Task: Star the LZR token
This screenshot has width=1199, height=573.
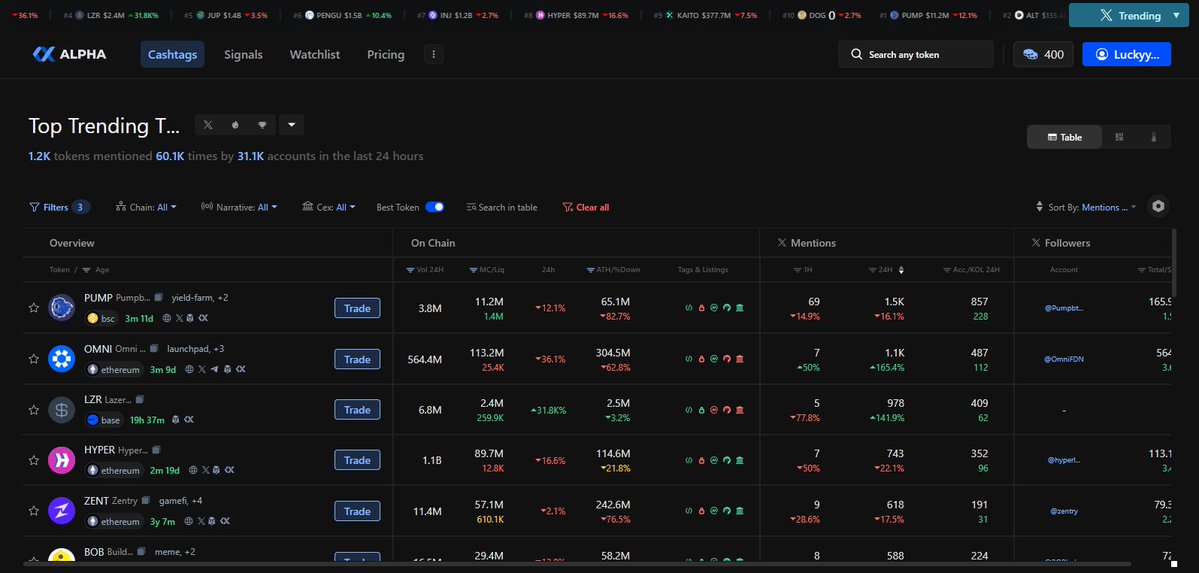Action: (34, 409)
